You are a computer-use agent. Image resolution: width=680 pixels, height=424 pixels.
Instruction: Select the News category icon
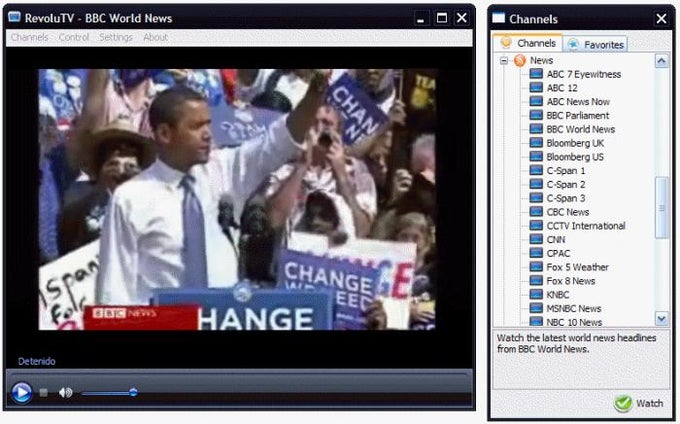click(x=520, y=60)
